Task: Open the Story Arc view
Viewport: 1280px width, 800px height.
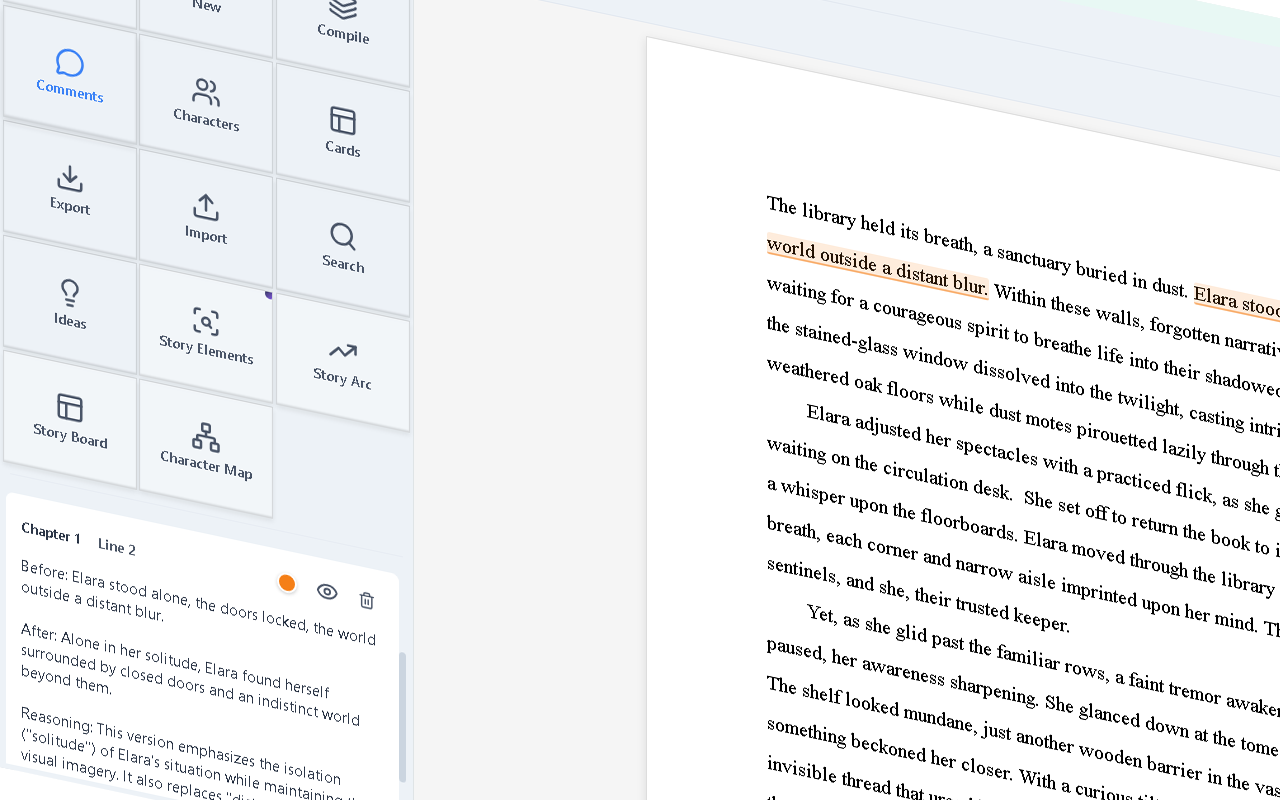Action: click(343, 362)
